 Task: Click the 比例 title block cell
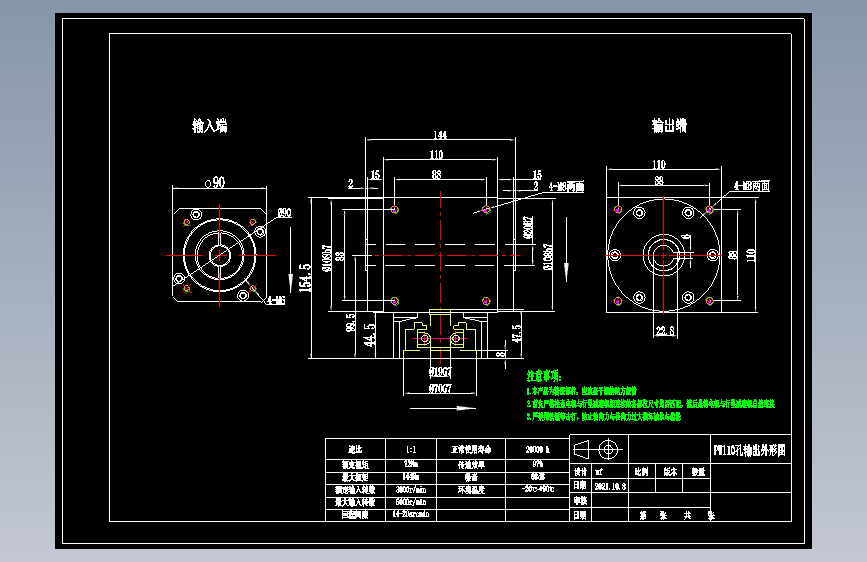(641, 472)
